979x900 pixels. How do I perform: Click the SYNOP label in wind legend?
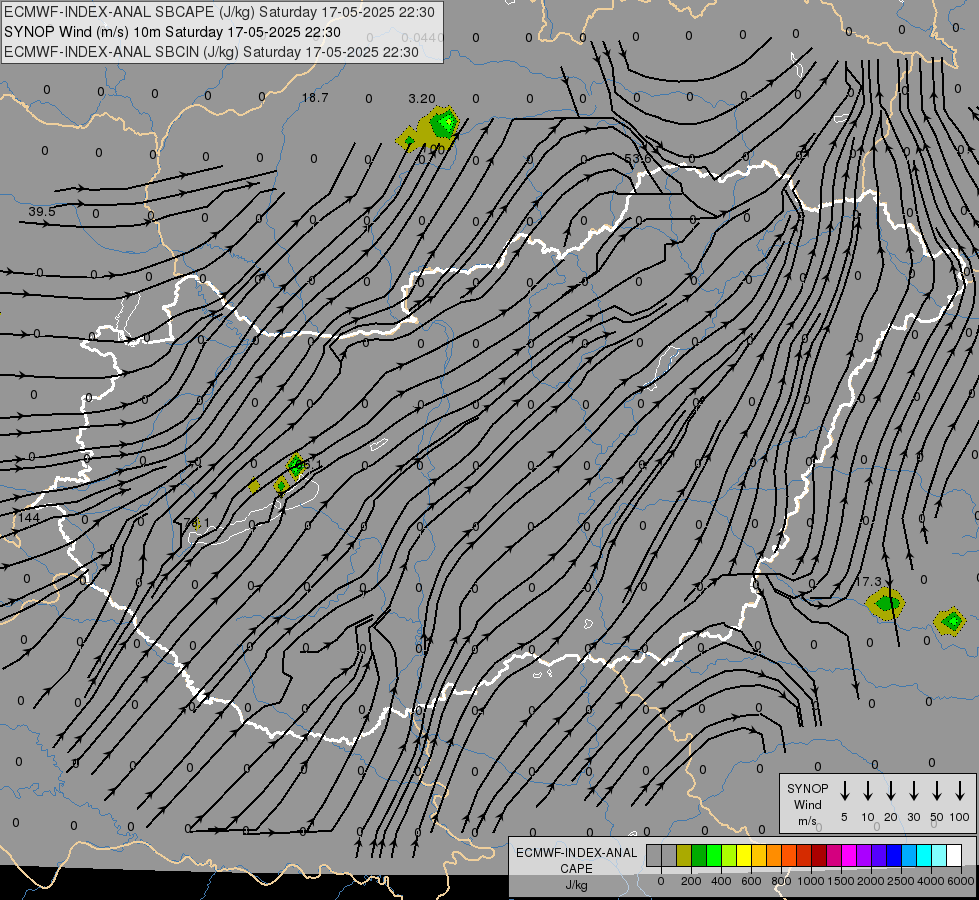tap(807, 788)
